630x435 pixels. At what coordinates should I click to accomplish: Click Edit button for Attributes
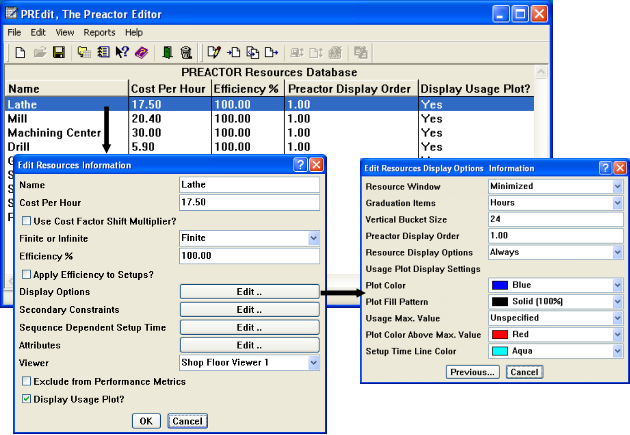point(250,345)
